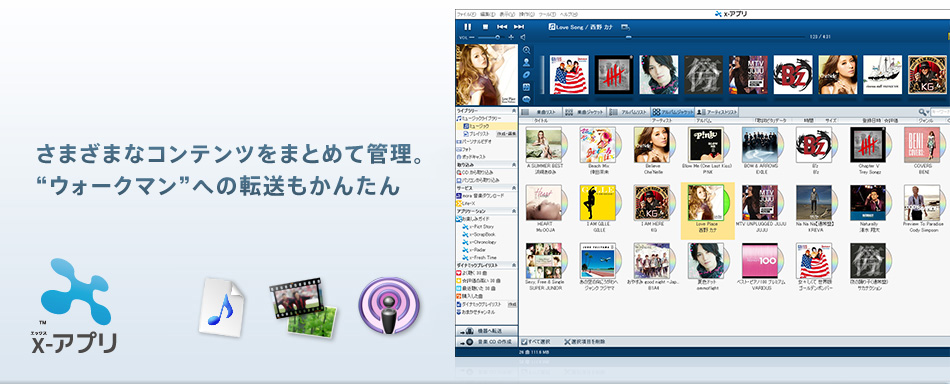The image size is (950, 384).
Task: Switch to the 楽曲ジャケット tab
Action: pyautogui.click(x=585, y=112)
